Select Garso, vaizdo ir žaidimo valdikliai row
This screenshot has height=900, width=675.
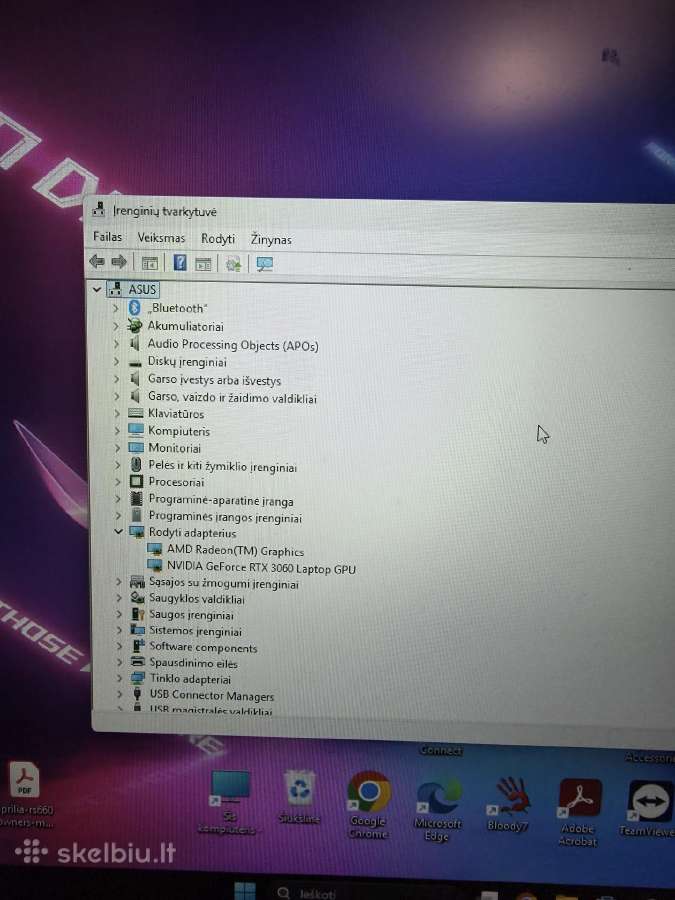(232, 397)
